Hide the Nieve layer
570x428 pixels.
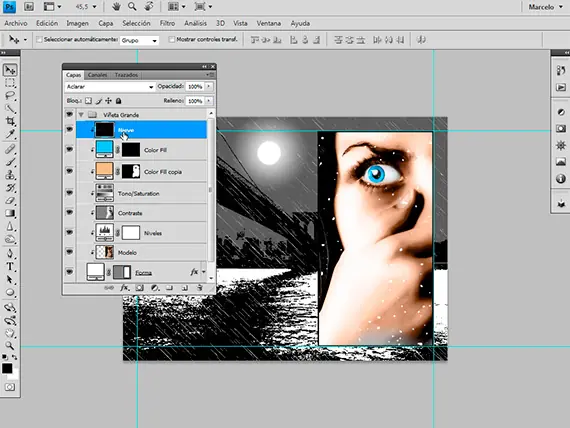69,129
